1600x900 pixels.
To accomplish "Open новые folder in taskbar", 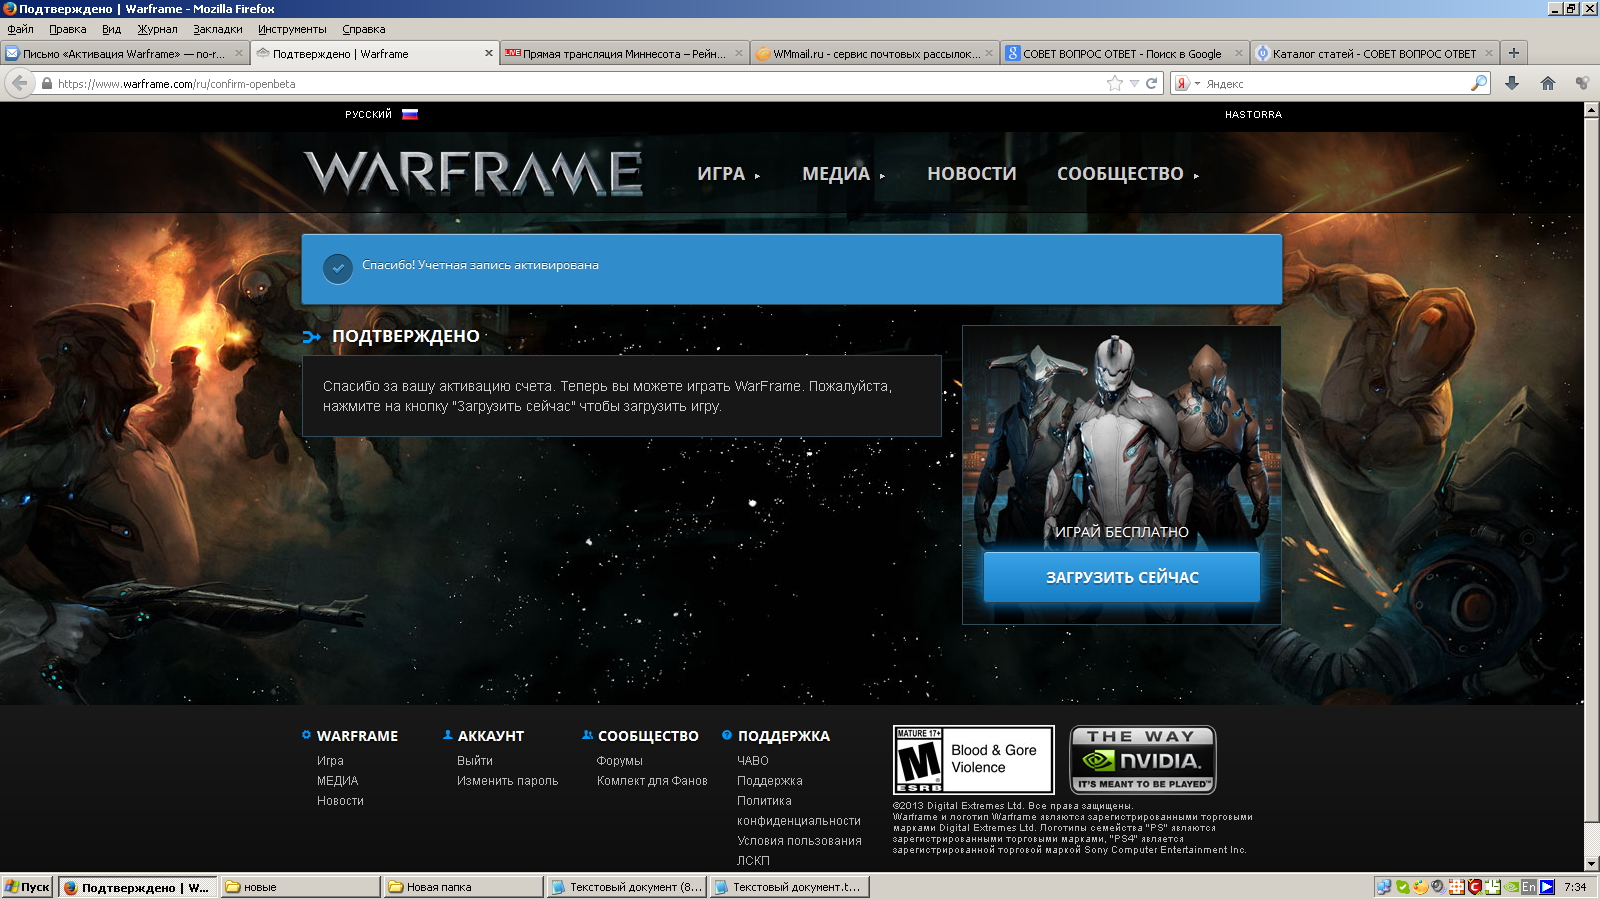I will pos(300,887).
